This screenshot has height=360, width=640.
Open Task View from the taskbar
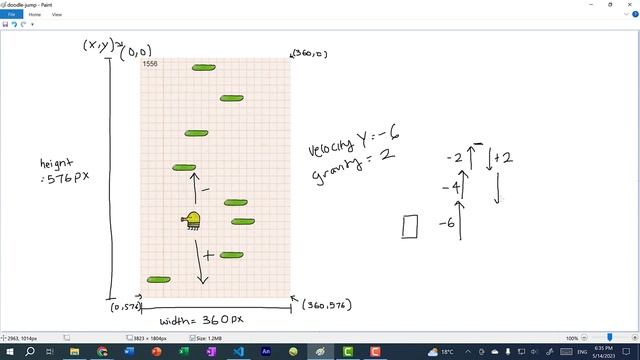[x=50, y=351]
